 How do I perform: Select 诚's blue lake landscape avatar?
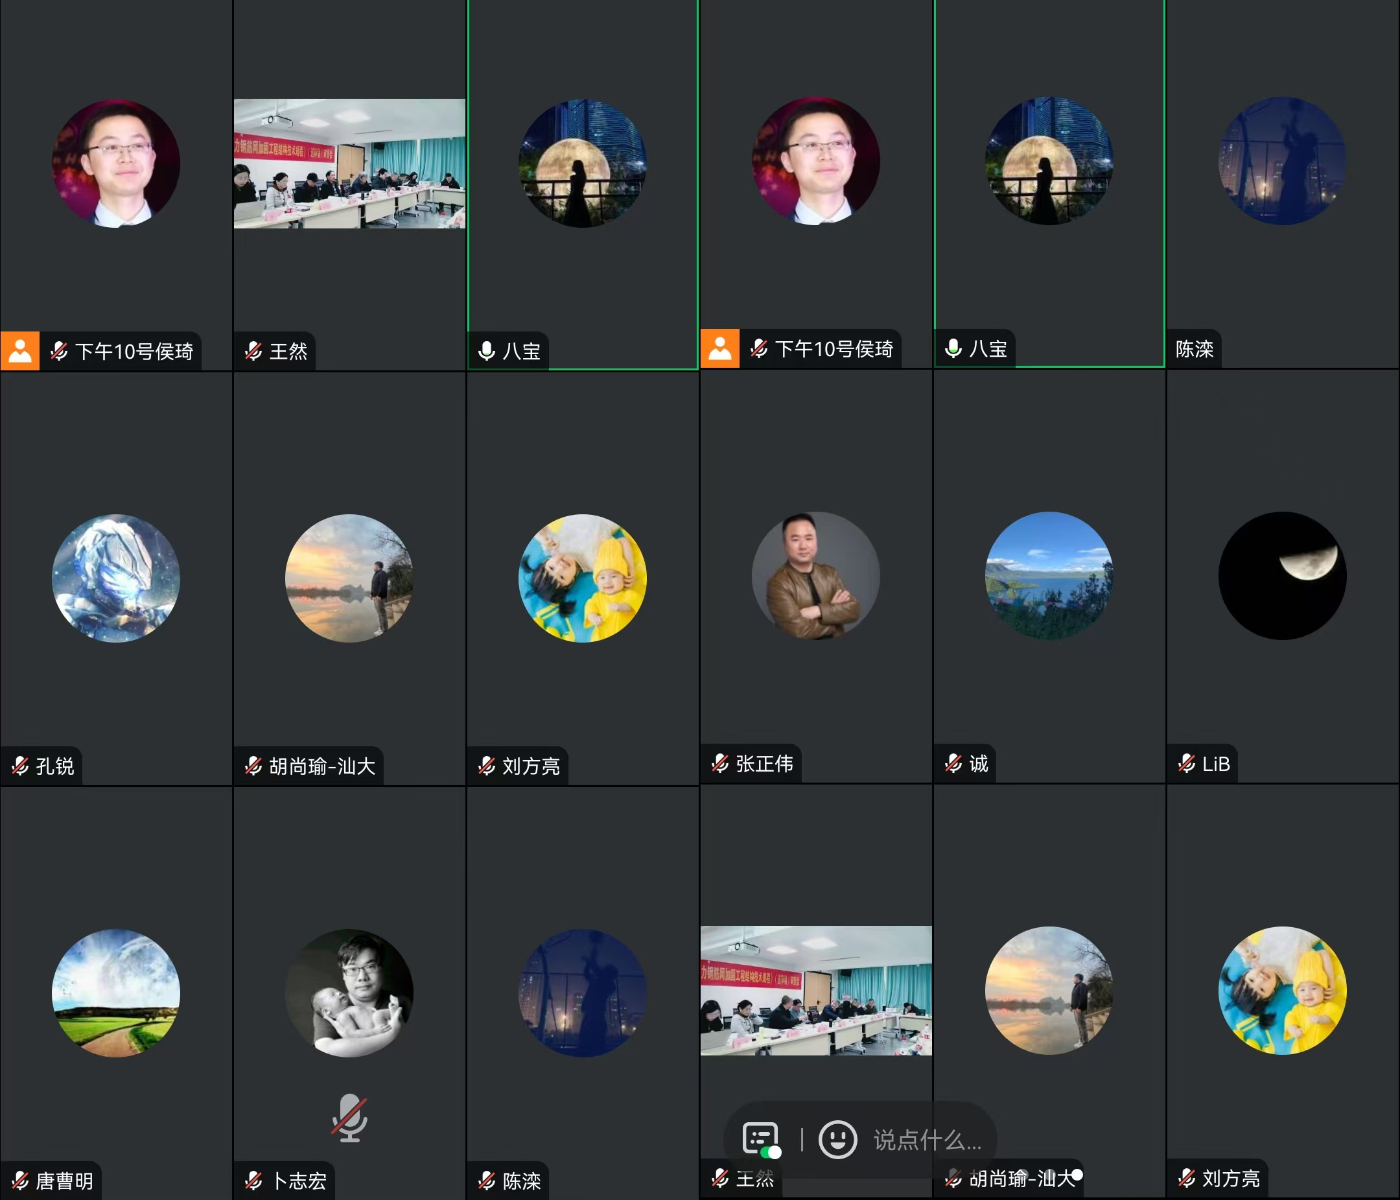[1049, 576]
